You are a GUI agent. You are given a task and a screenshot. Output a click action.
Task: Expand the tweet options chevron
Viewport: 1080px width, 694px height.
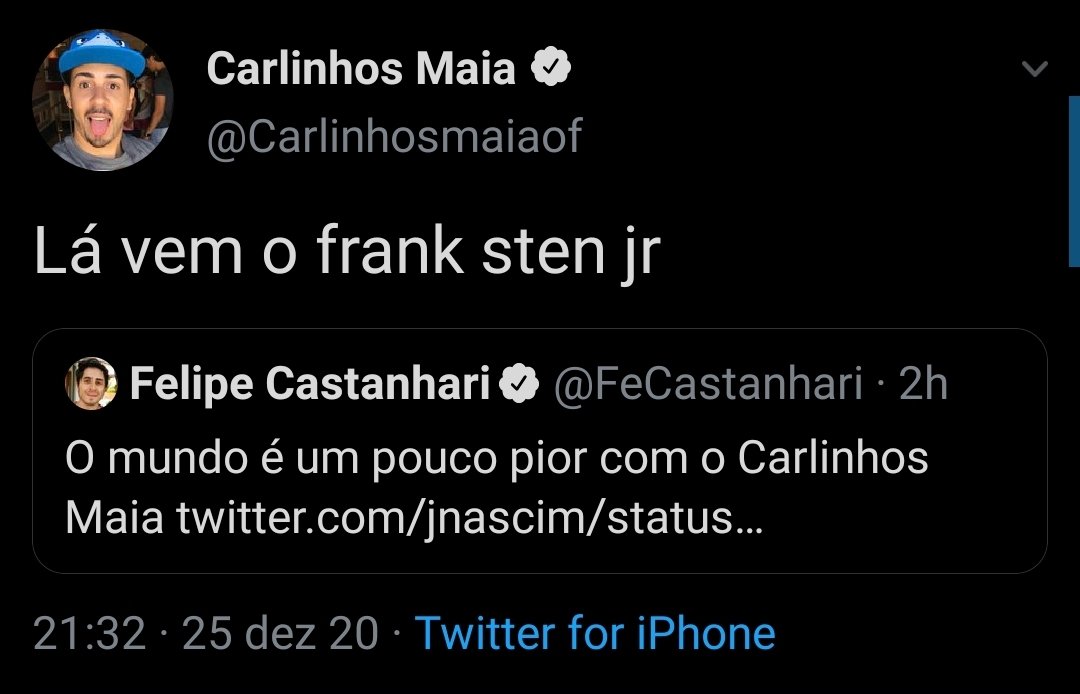coord(1035,70)
